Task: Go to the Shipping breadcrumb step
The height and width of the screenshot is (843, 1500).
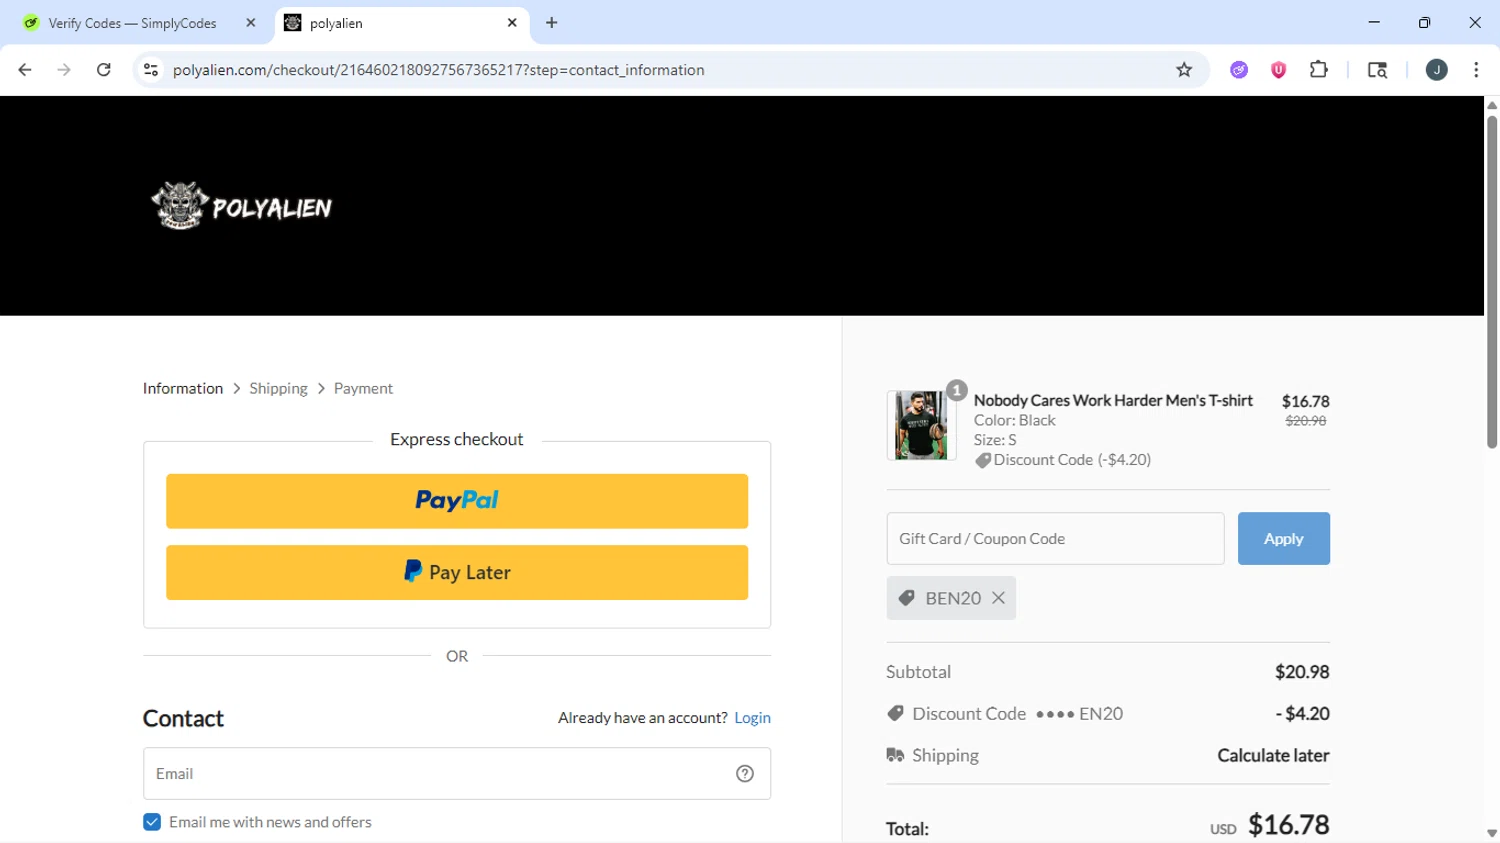Action: coord(279,388)
